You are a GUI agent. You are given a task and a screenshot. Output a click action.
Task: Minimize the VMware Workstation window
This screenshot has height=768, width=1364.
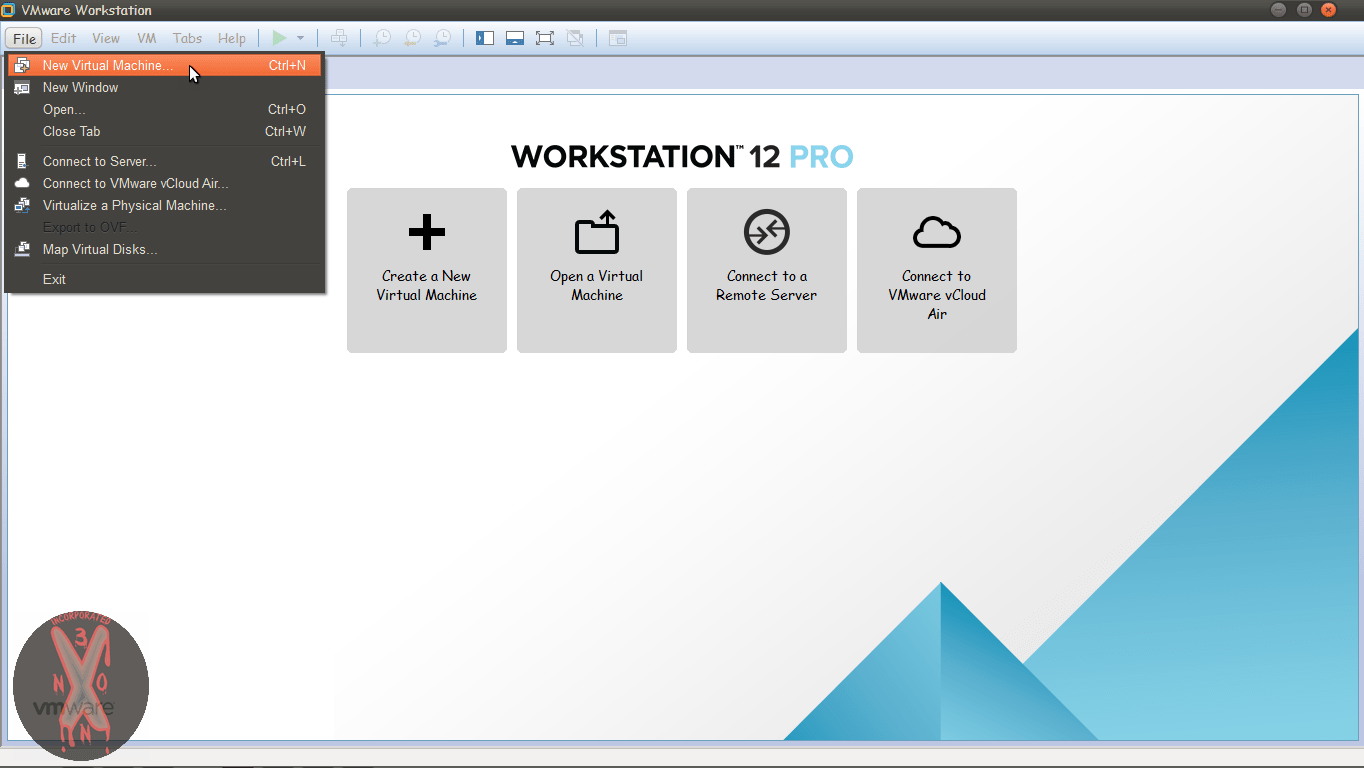(1279, 10)
